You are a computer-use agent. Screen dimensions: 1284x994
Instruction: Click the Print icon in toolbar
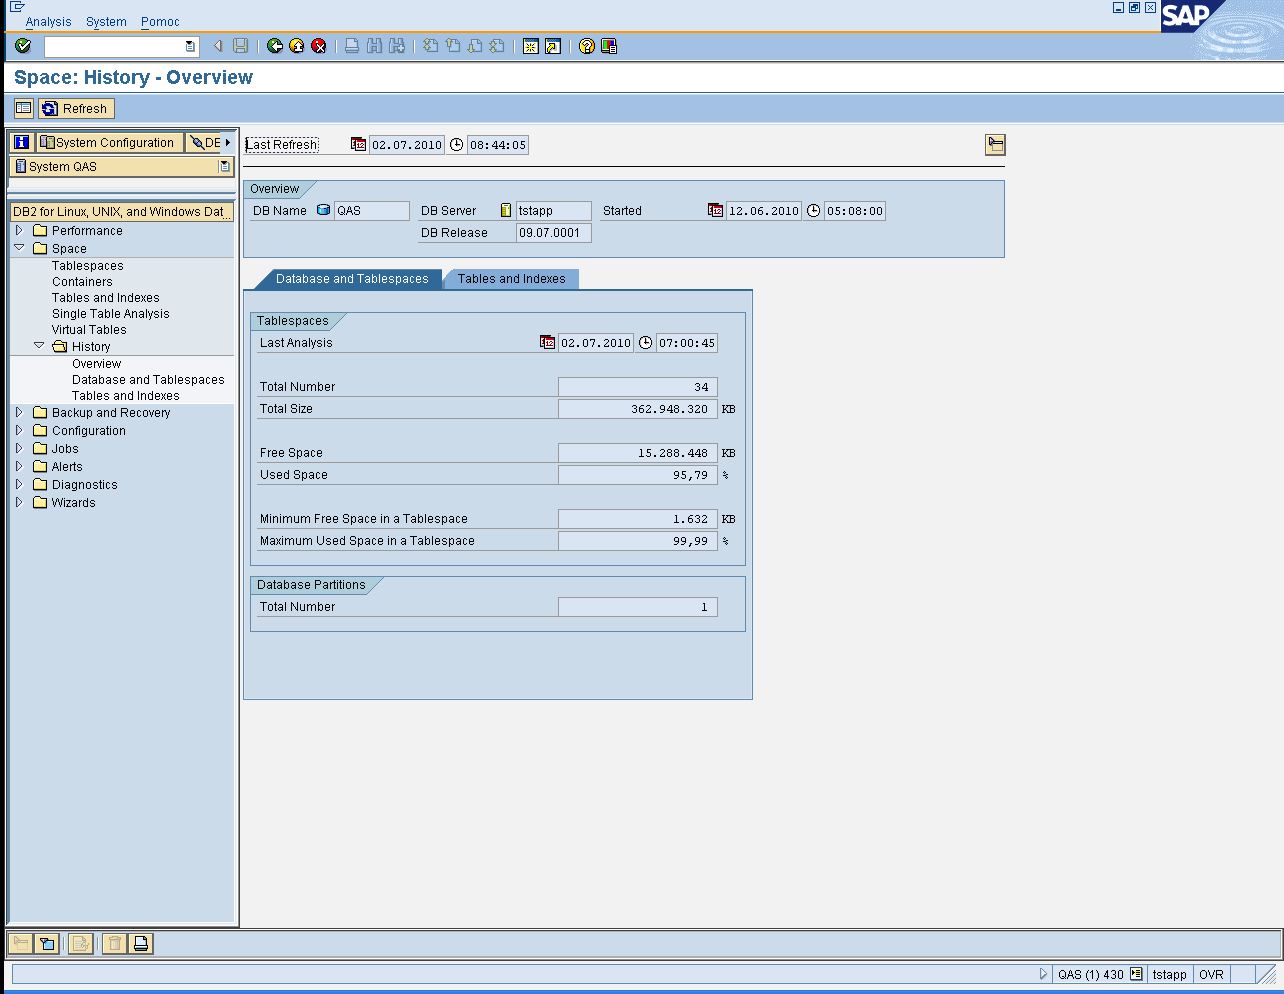click(x=352, y=46)
